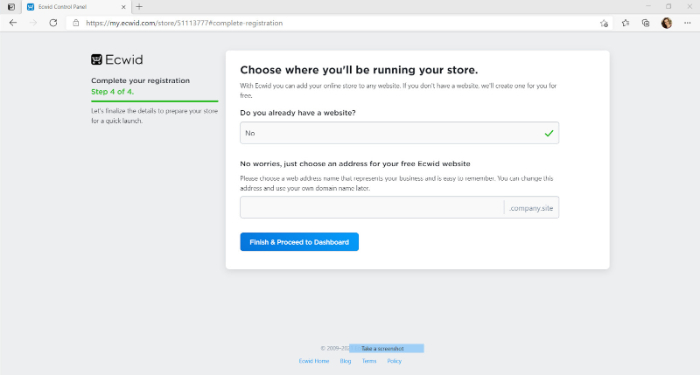Open the tab actions menu icon

tap(11, 7)
